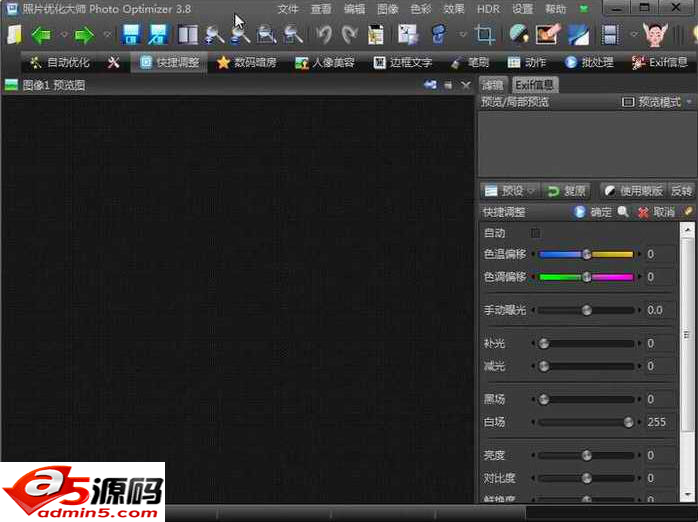Click the adjustment panel vertical scrollbar

687,361
